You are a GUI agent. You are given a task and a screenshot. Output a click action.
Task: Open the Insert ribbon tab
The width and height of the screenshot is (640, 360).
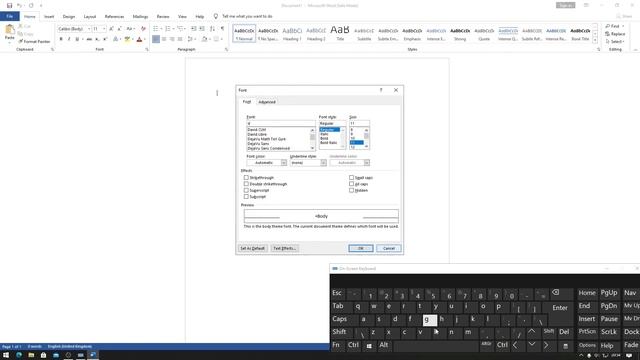point(49,17)
